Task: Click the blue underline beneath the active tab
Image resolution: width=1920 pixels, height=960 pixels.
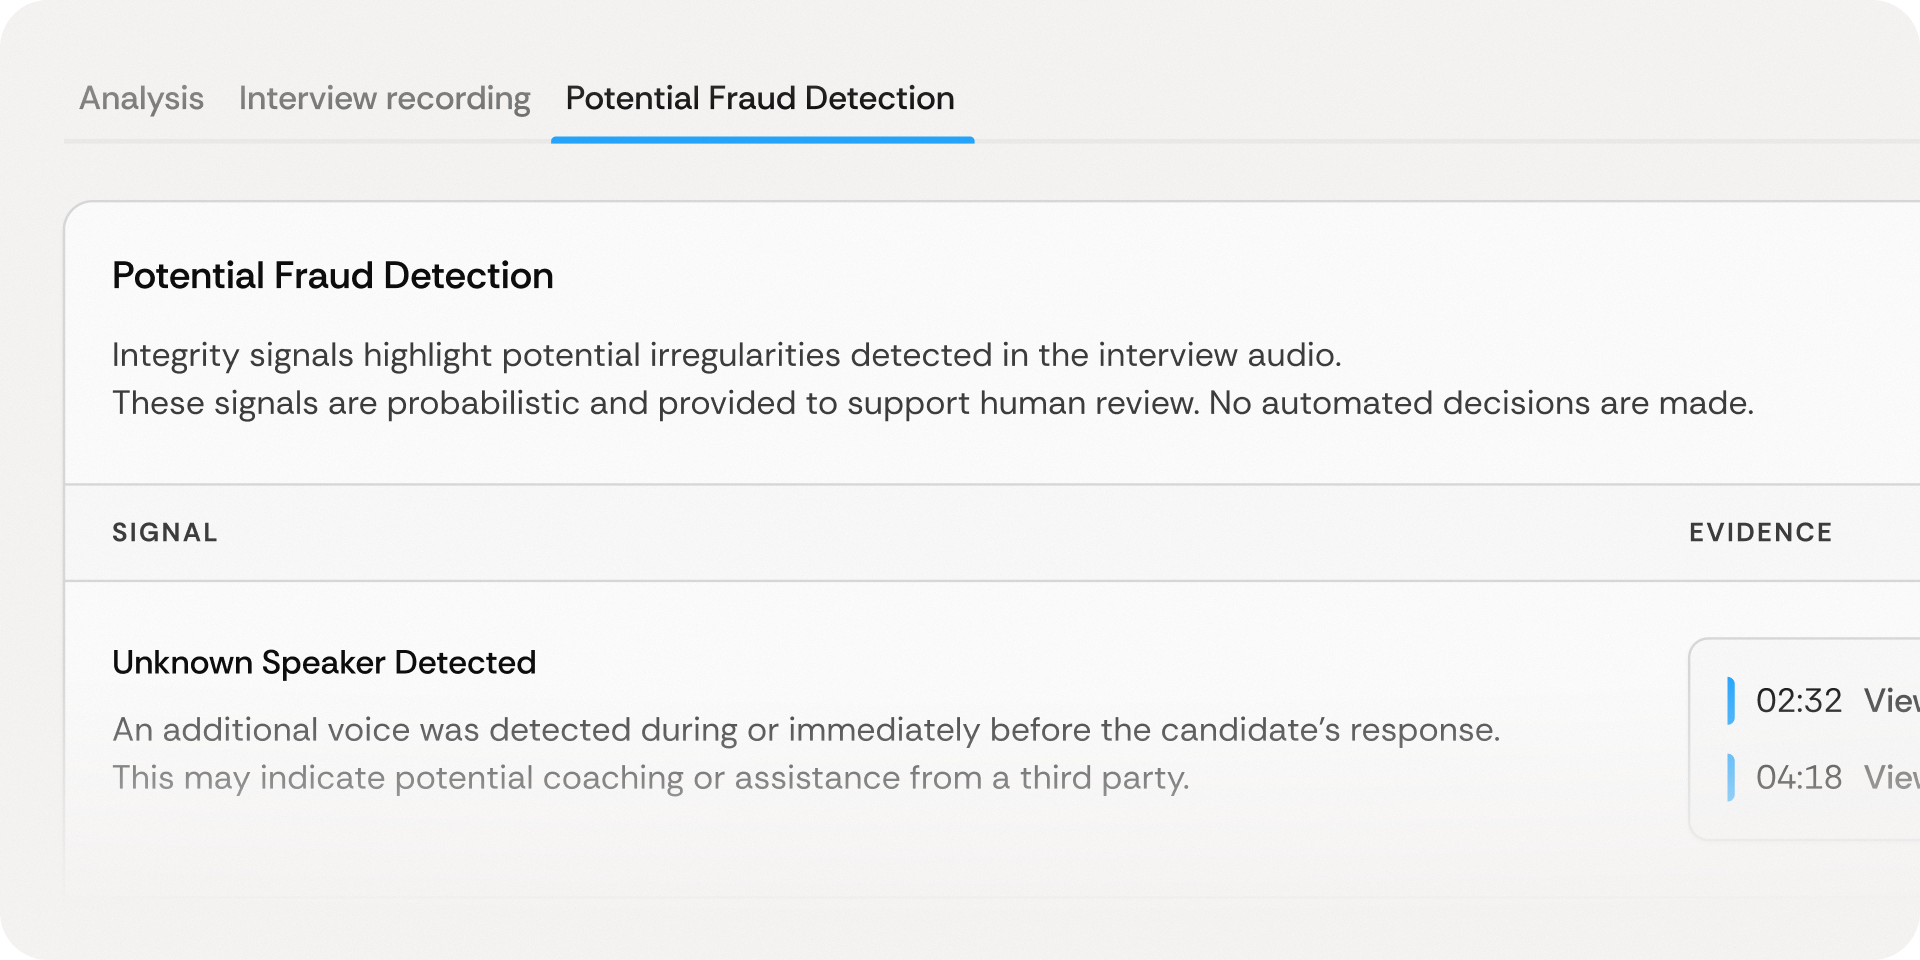Action: pos(762,140)
